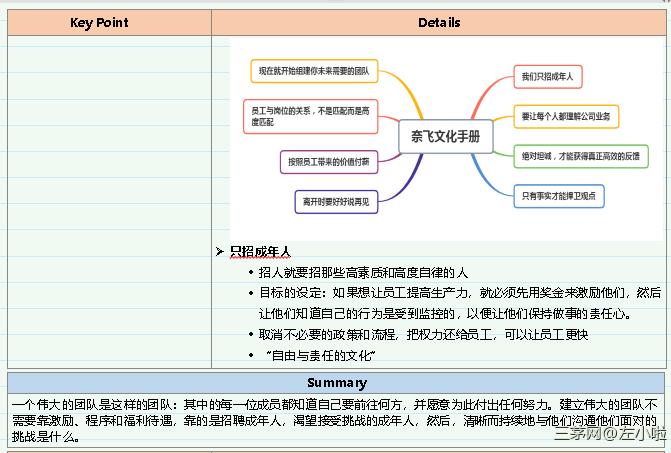Select the '绝对坦诚，才能获得真正高效的反馈' node
The height and width of the screenshot is (453, 671).
click(581, 156)
